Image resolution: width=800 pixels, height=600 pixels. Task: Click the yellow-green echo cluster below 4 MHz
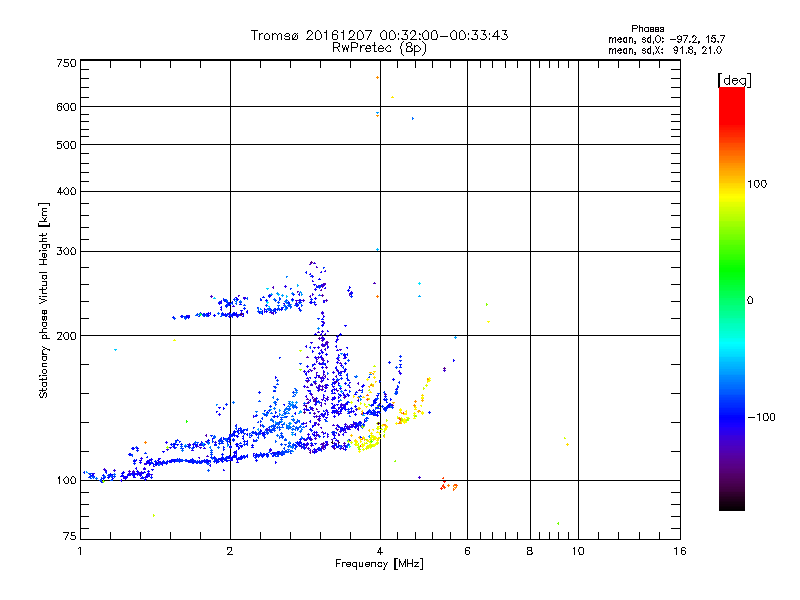click(x=367, y=440)
